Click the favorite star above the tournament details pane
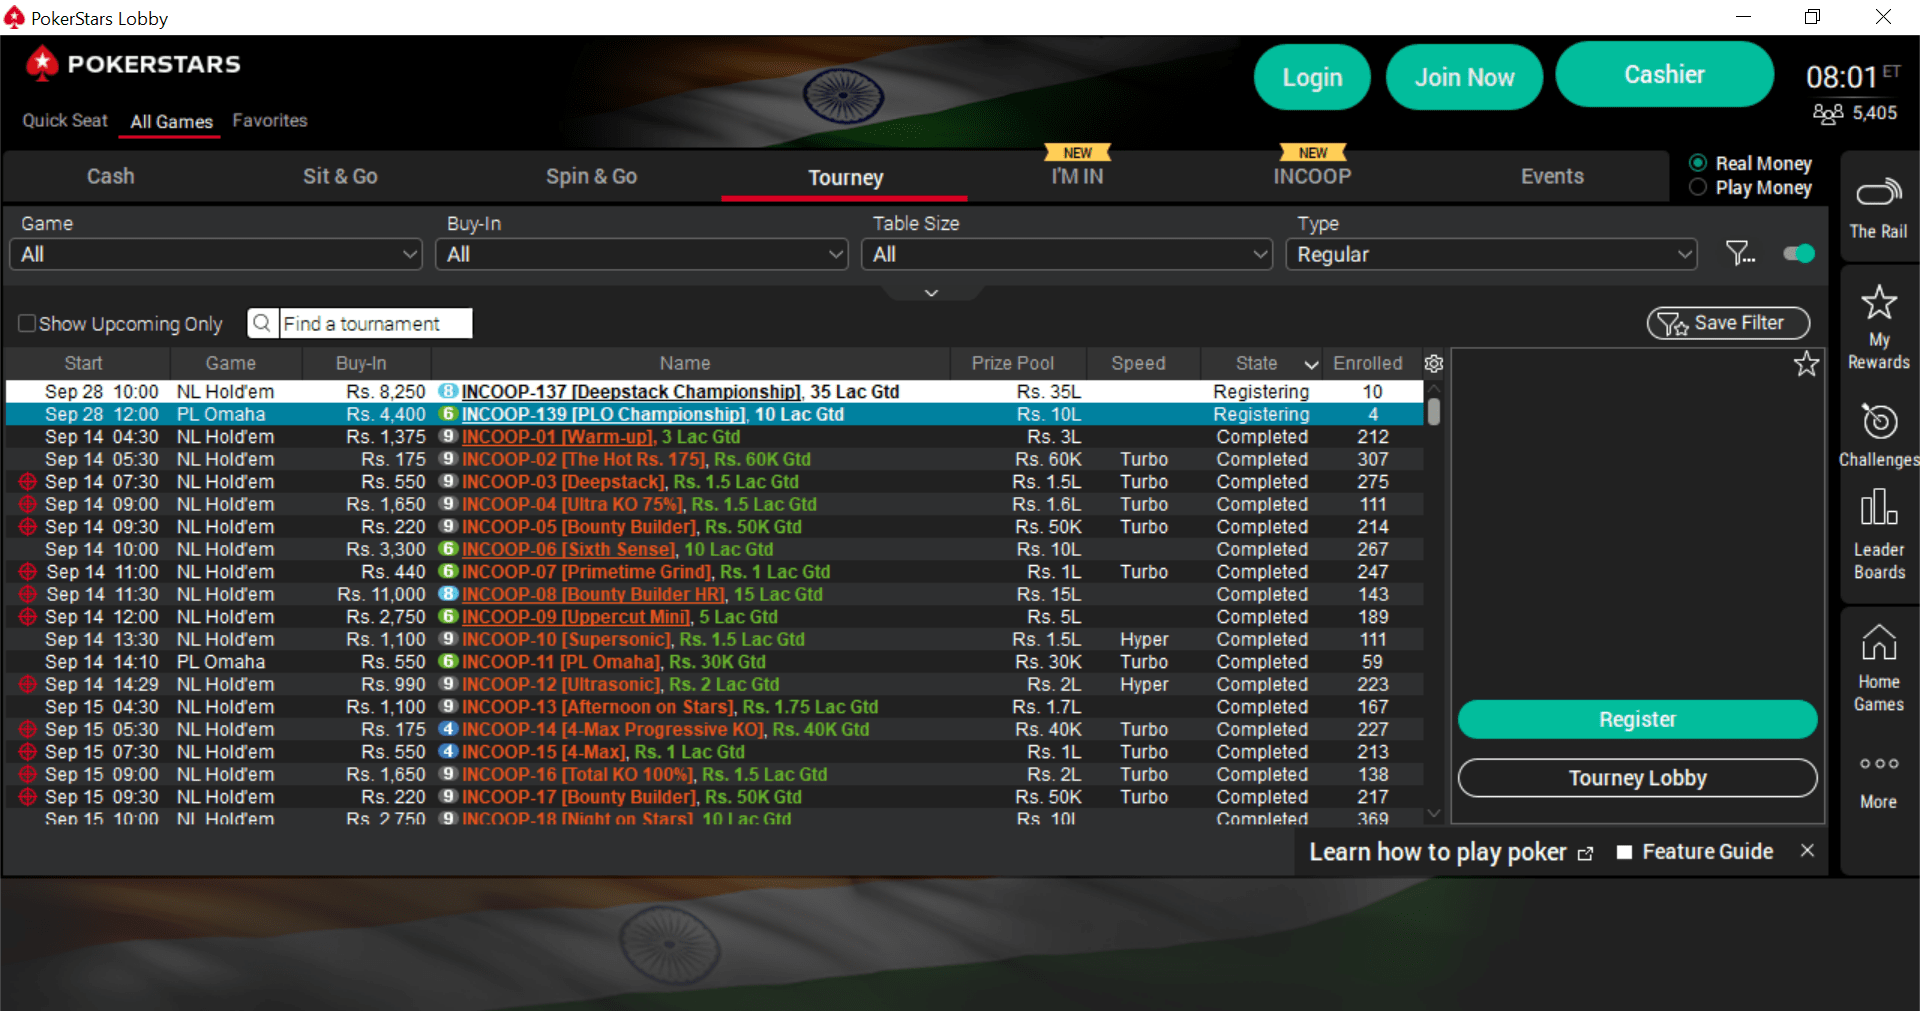1920x1011 pixels. click(1806, 364)
